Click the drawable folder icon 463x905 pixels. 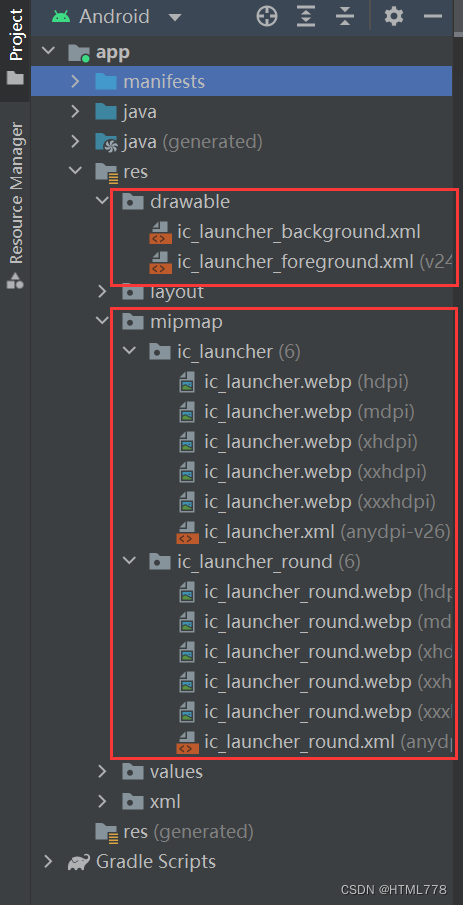(133, 201)
